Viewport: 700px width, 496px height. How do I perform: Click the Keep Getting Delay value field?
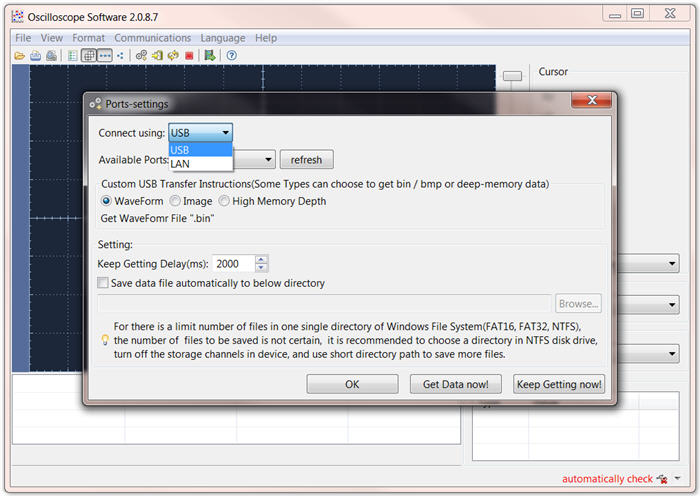[234, 263]
